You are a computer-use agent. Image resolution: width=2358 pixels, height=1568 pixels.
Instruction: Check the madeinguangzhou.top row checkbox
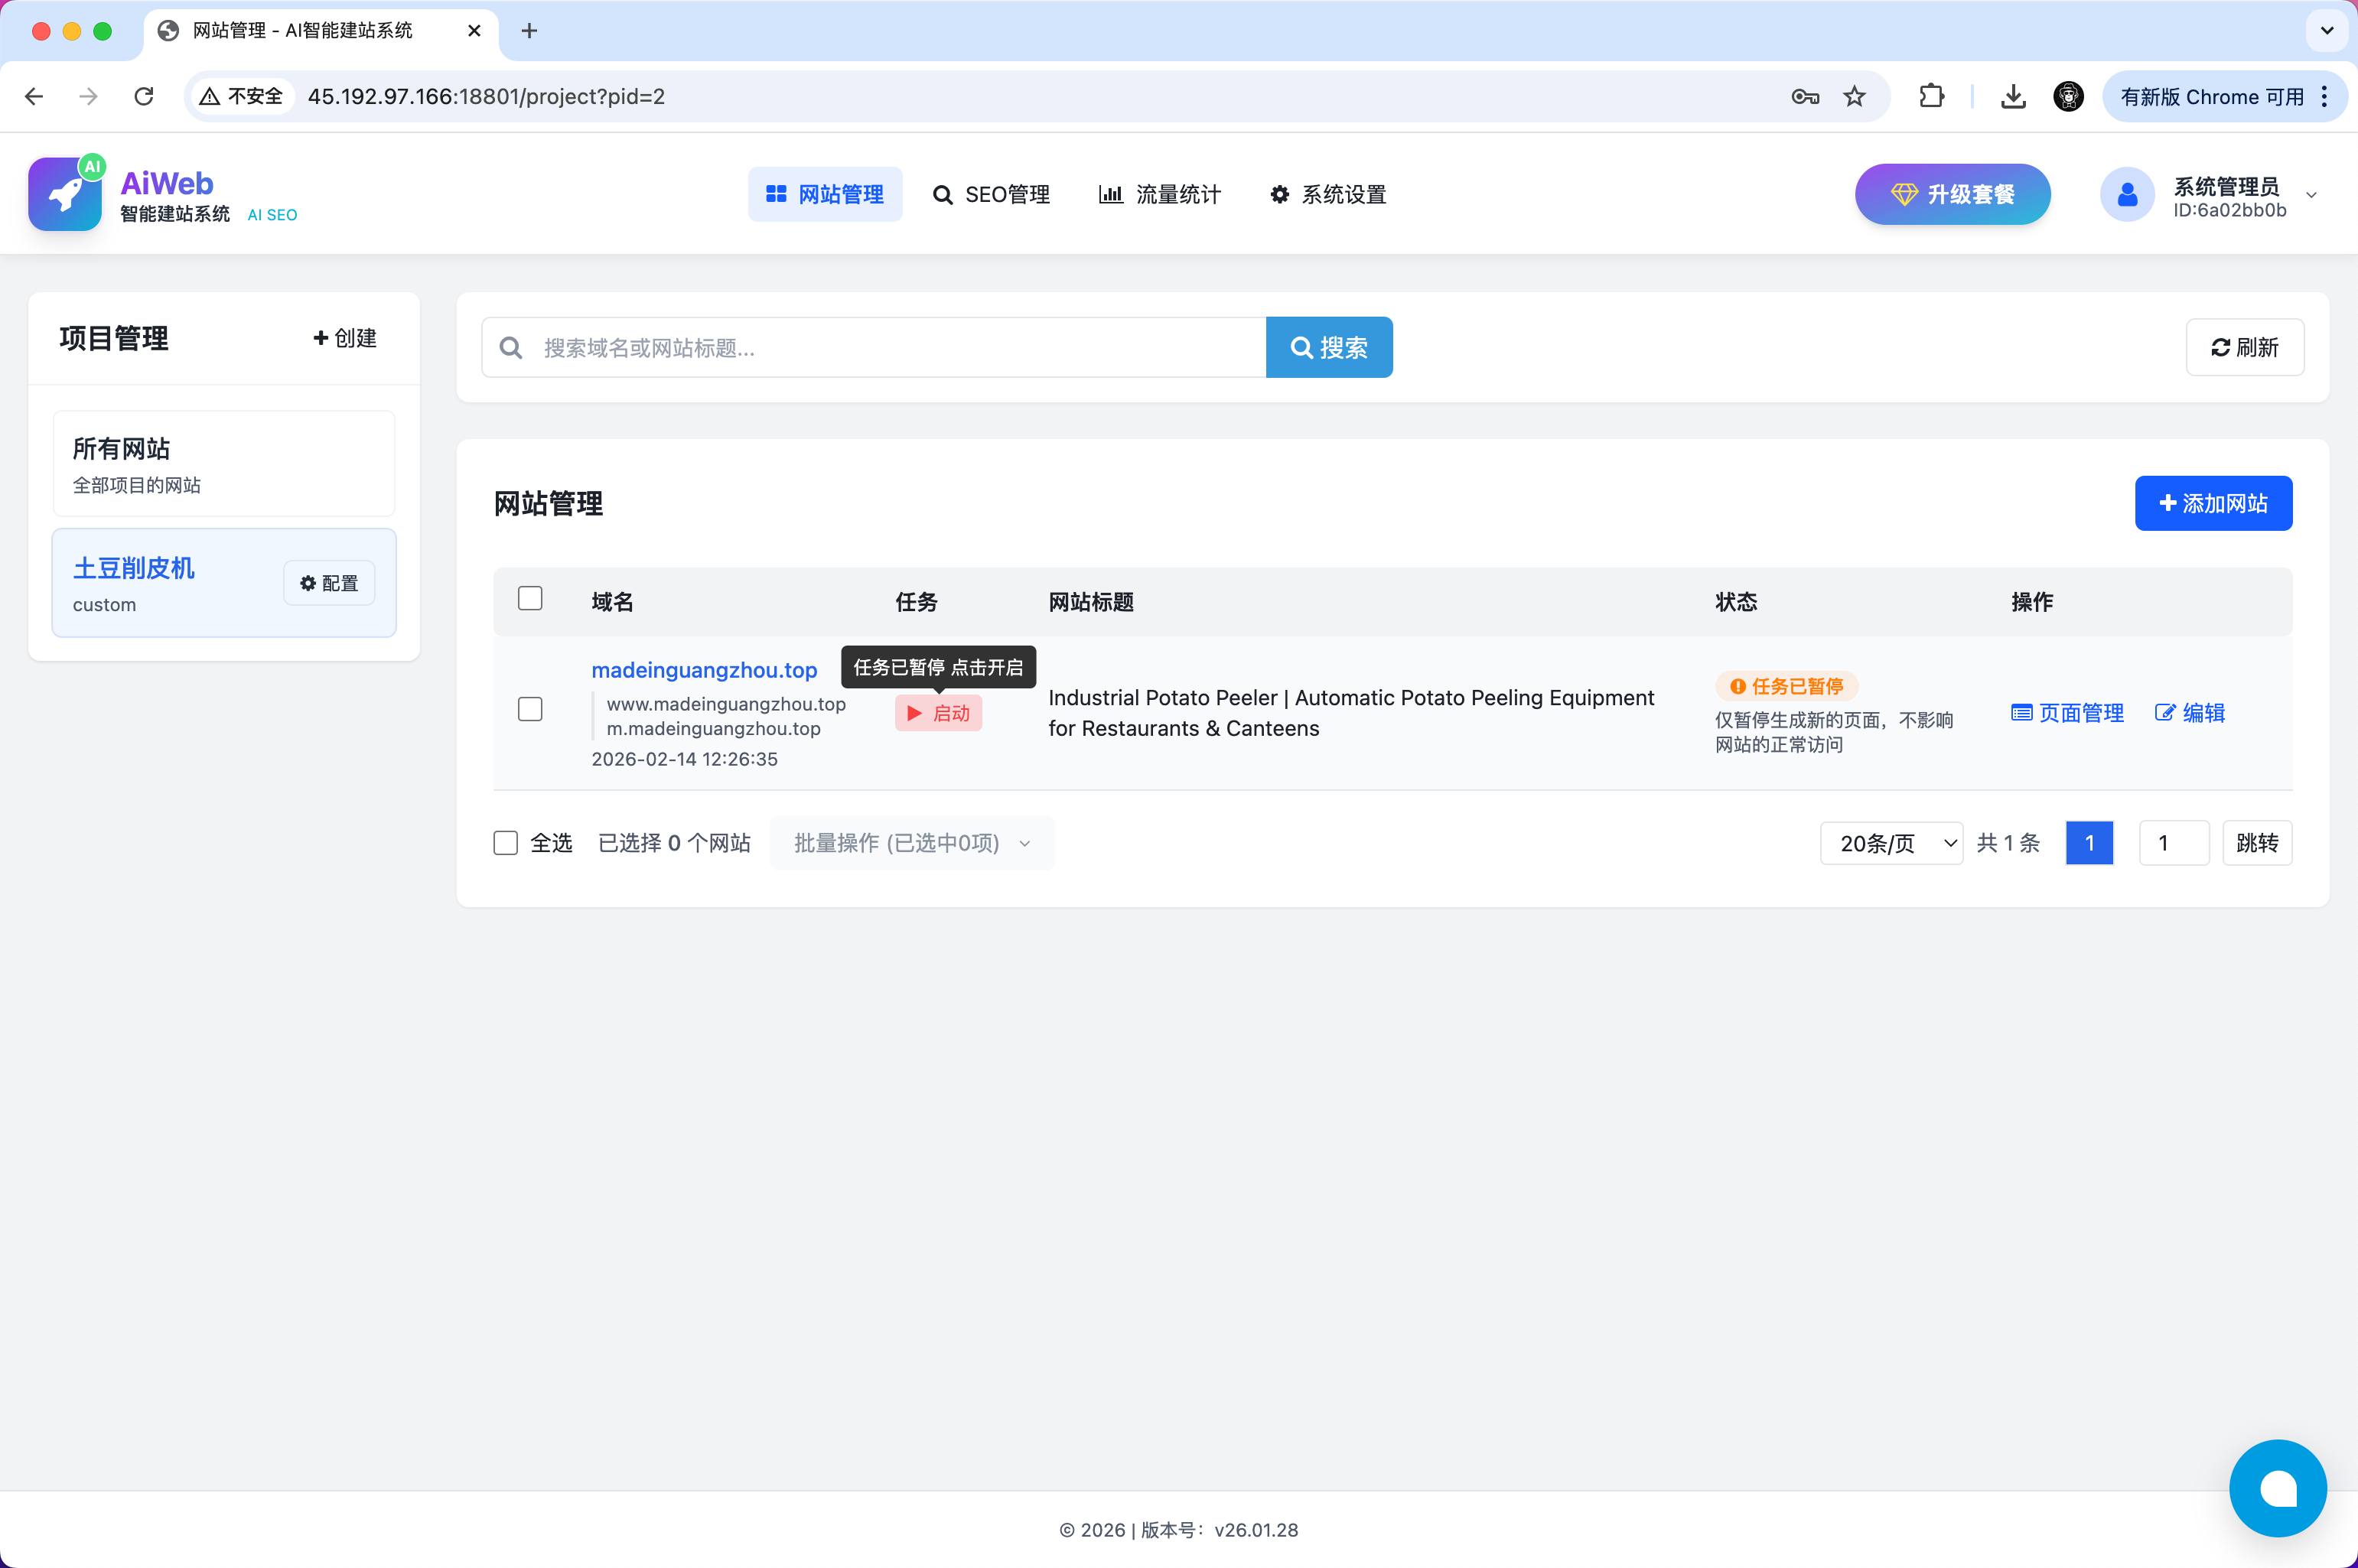(530, 710)
